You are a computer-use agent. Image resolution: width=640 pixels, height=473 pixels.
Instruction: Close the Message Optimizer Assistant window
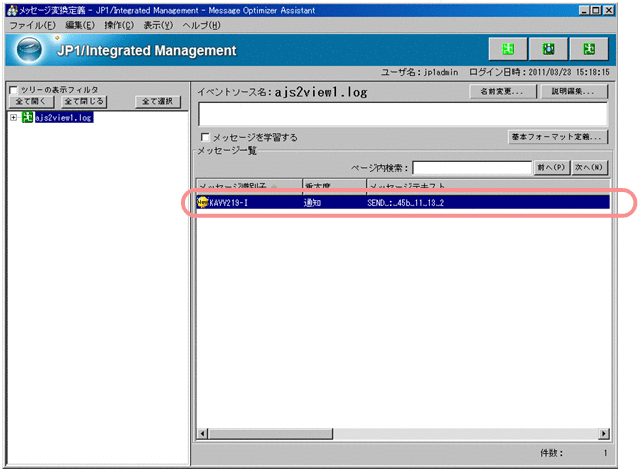(x=609, y=10)
